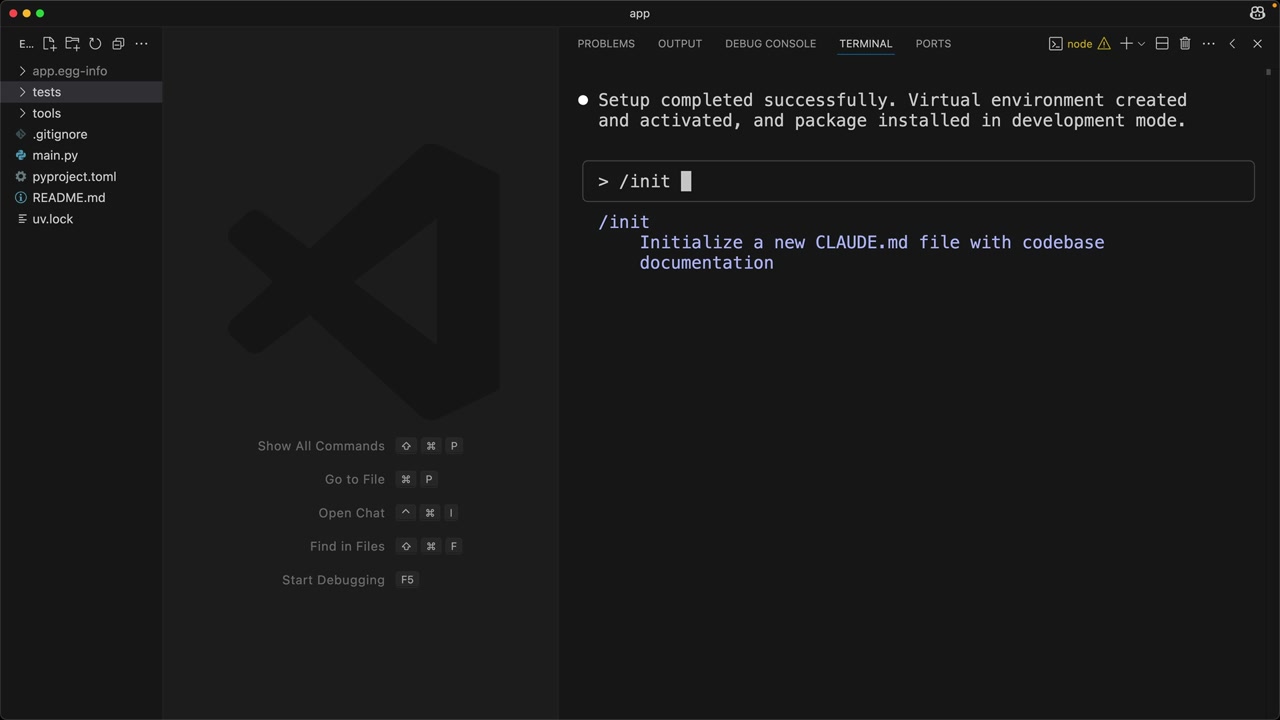Screen dimensions: 1280x720
Task: Switch to the DEBUG CONSOLE tab
Action: tap(770, 44)
